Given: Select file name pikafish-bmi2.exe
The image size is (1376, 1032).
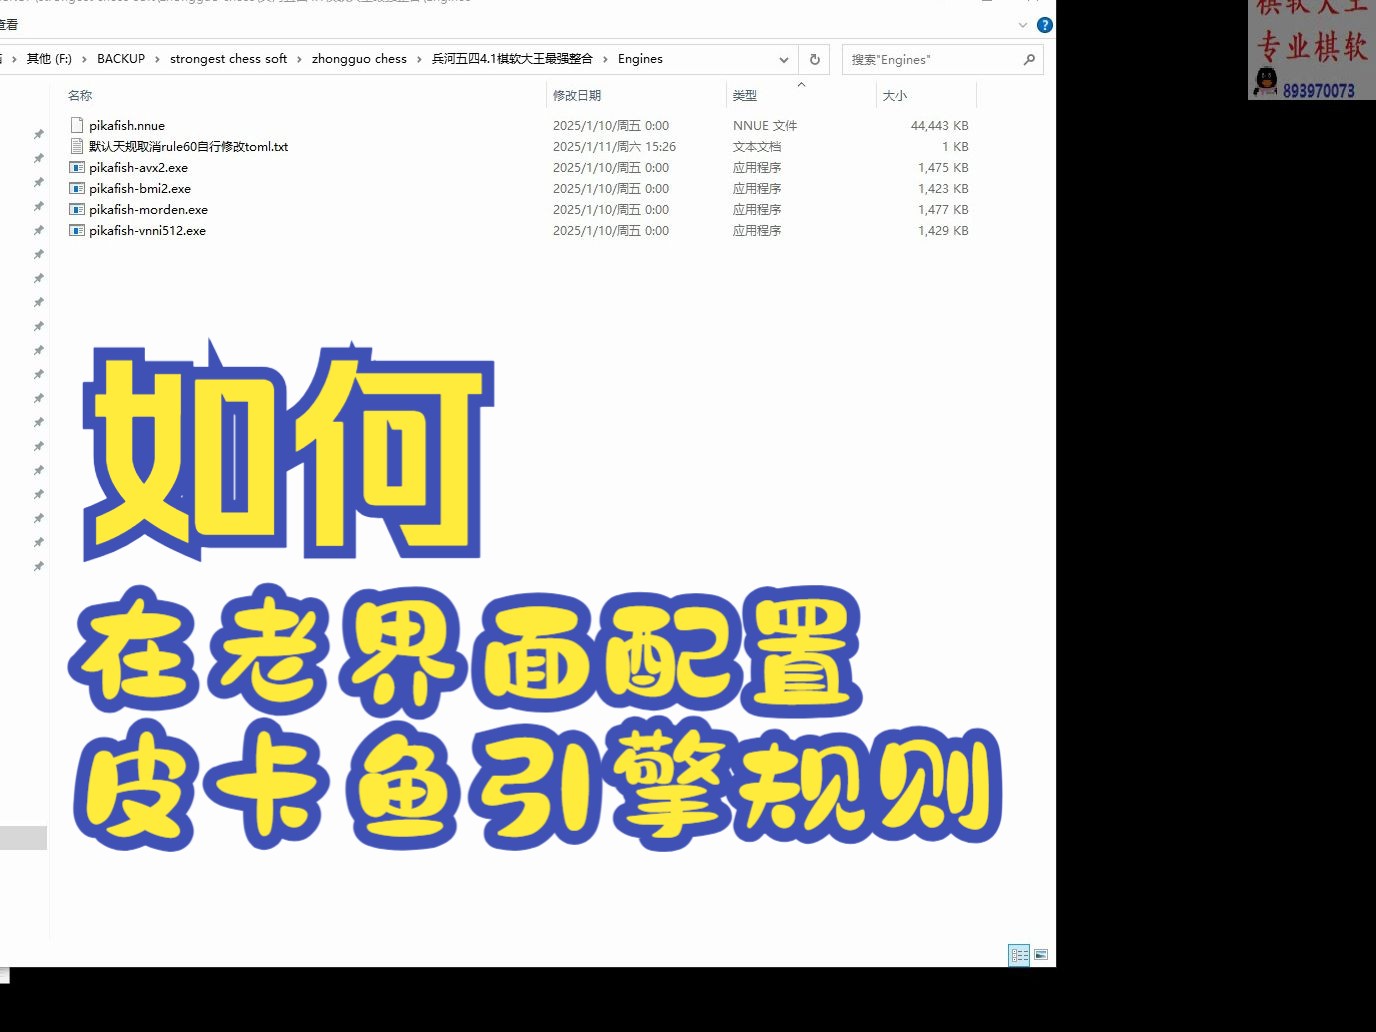Looking at the screenshot, I should pyautogui.click(x=140, y=189).
